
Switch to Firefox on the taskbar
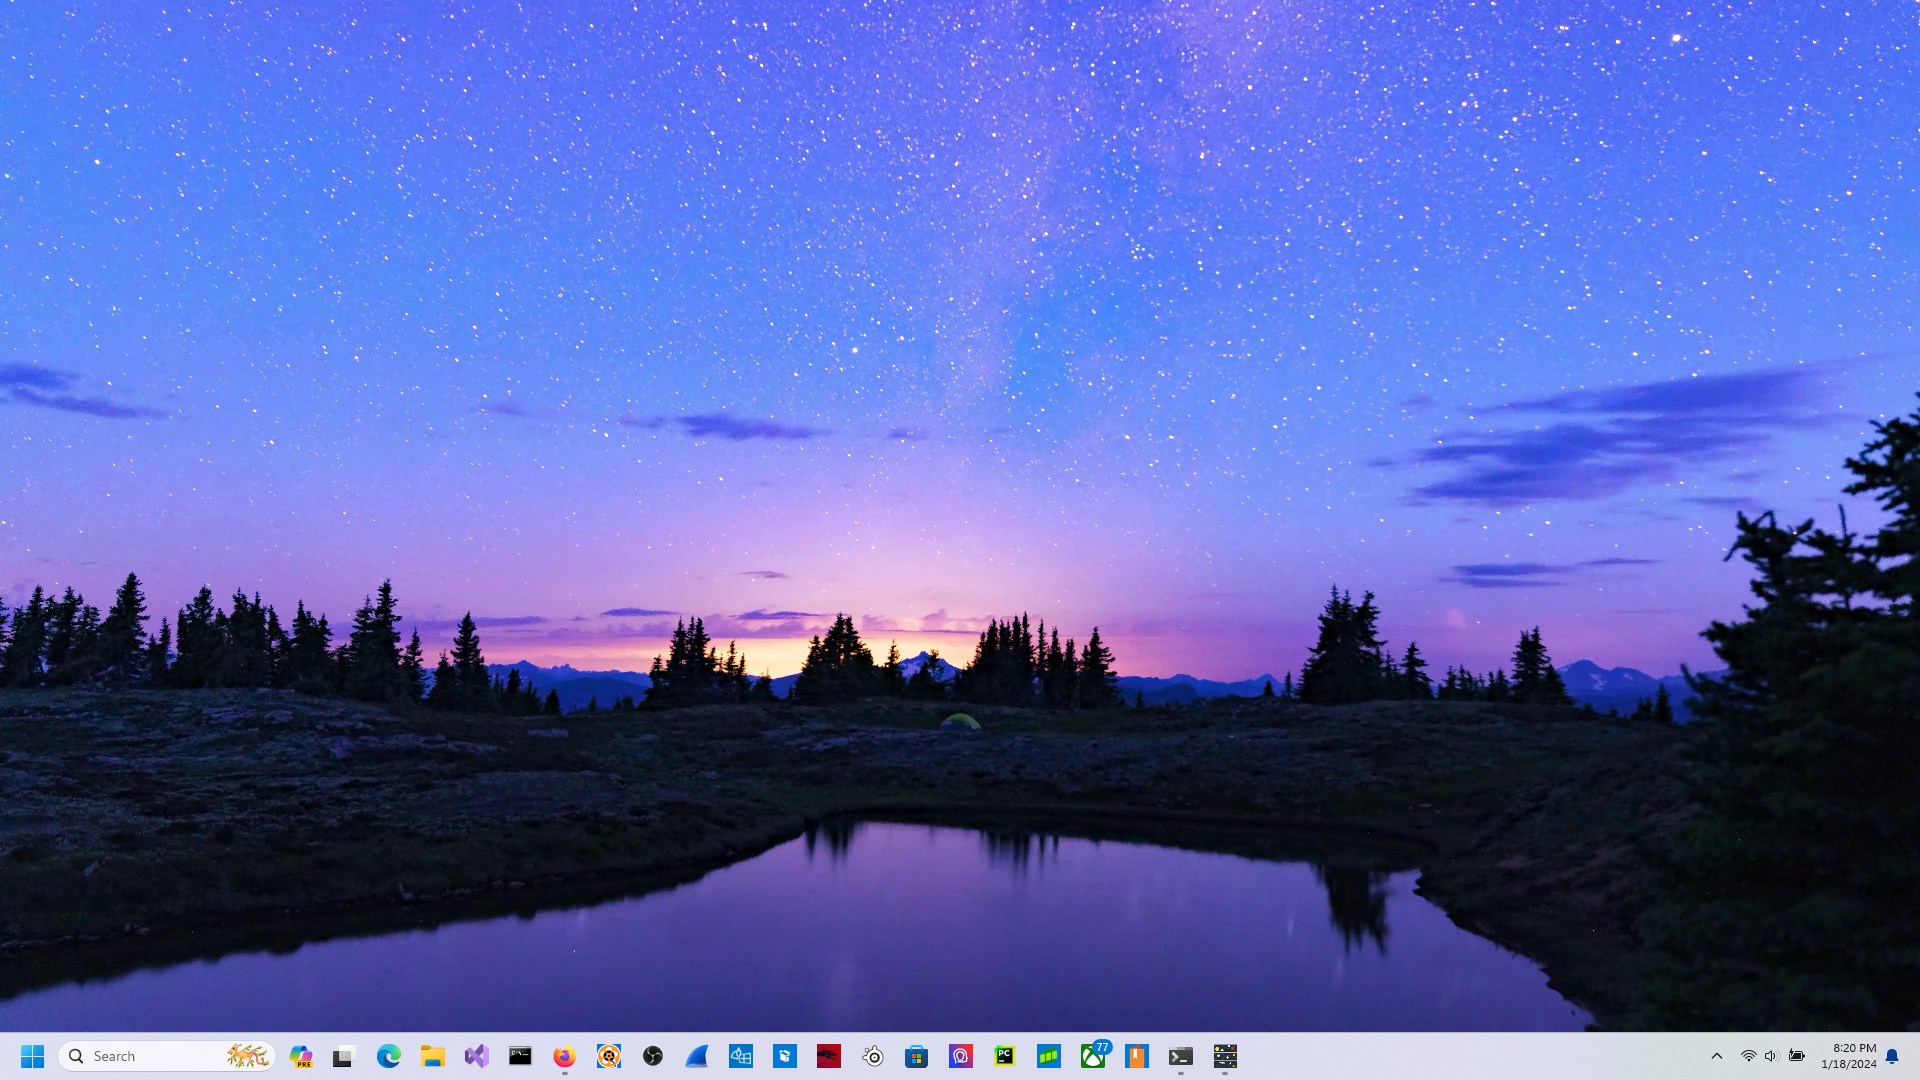564,1056
